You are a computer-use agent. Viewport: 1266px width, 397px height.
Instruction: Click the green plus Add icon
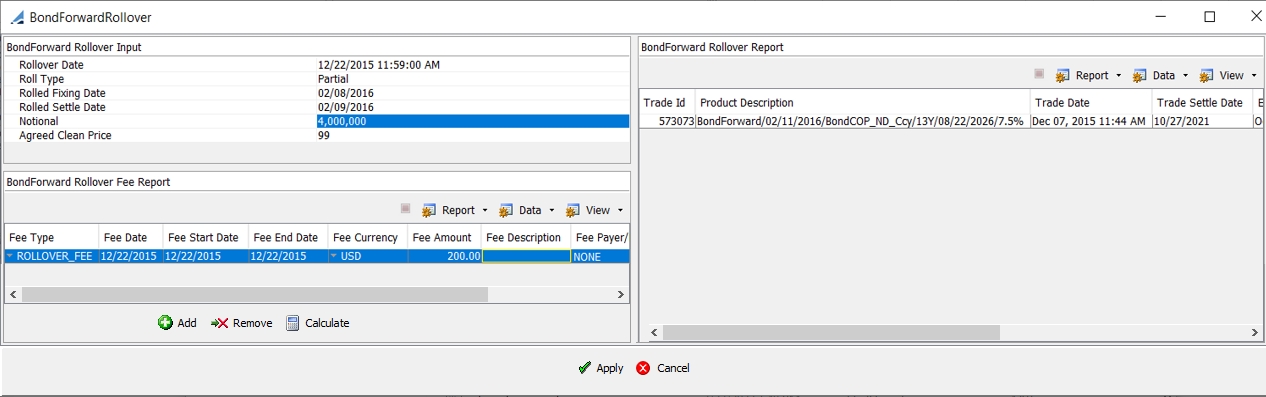(165, 323)
